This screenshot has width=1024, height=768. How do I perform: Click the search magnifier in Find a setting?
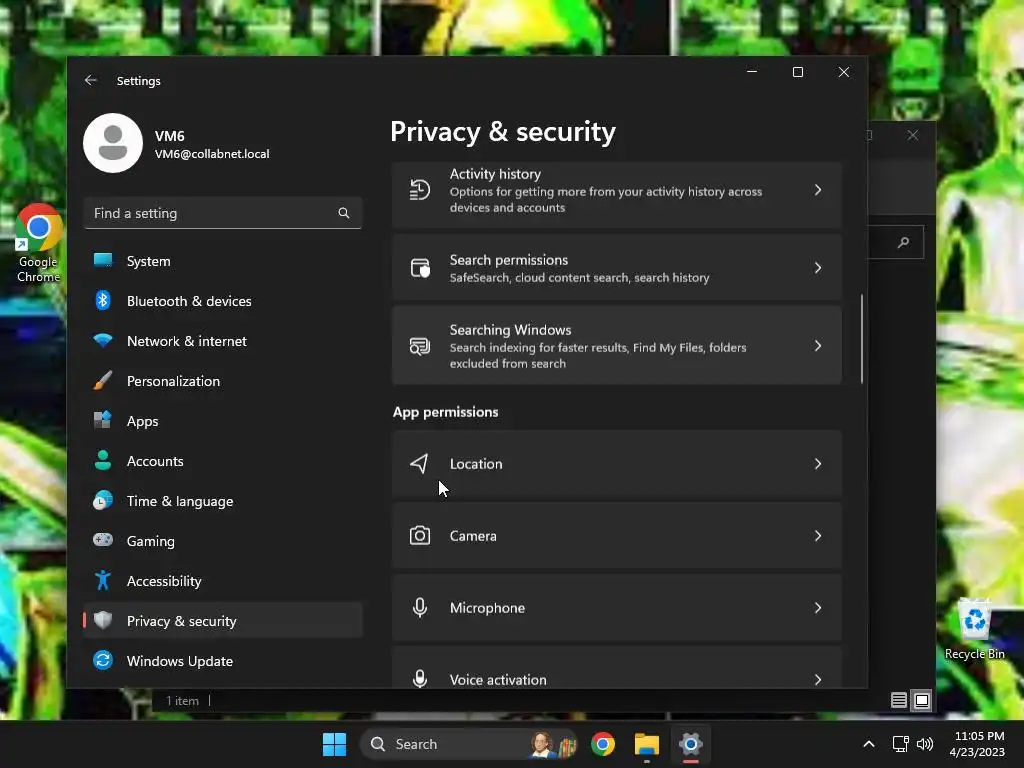(344, 213)
